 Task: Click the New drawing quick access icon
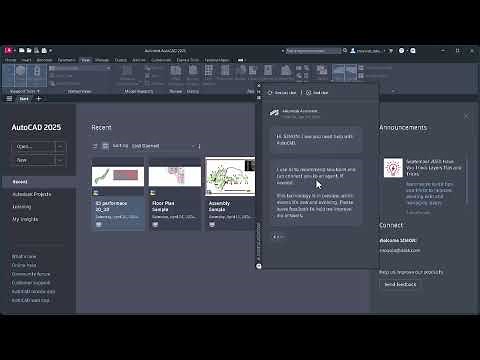pyautogui.click(x=22, y=51)
